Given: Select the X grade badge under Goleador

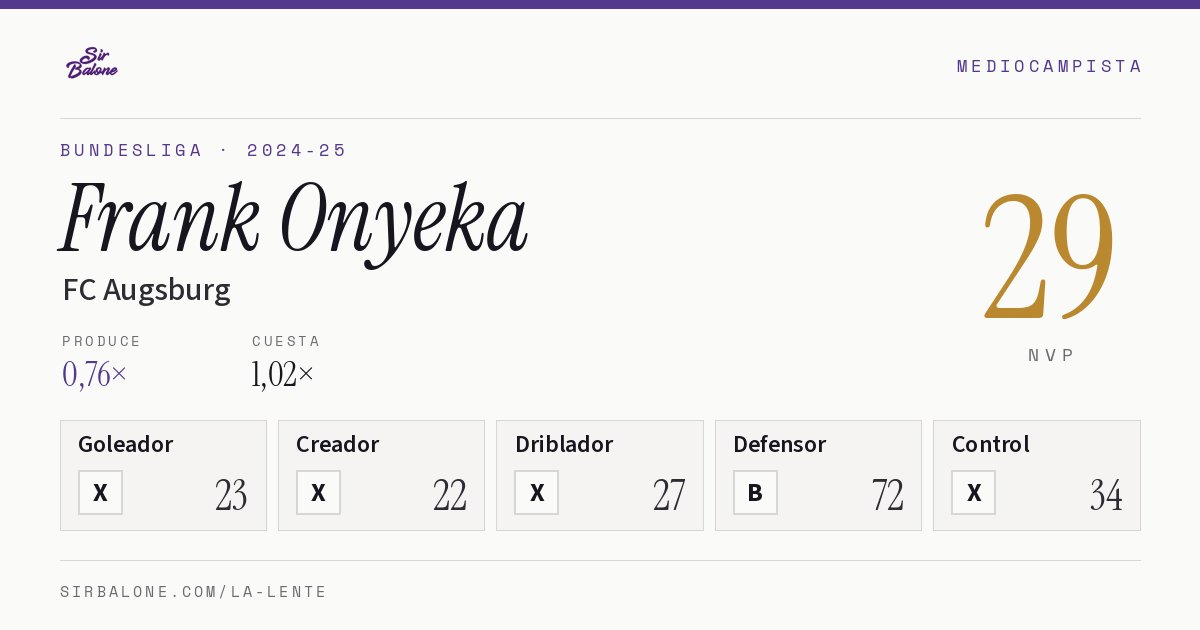Looking at the screenshot, I should coord(100,493).
